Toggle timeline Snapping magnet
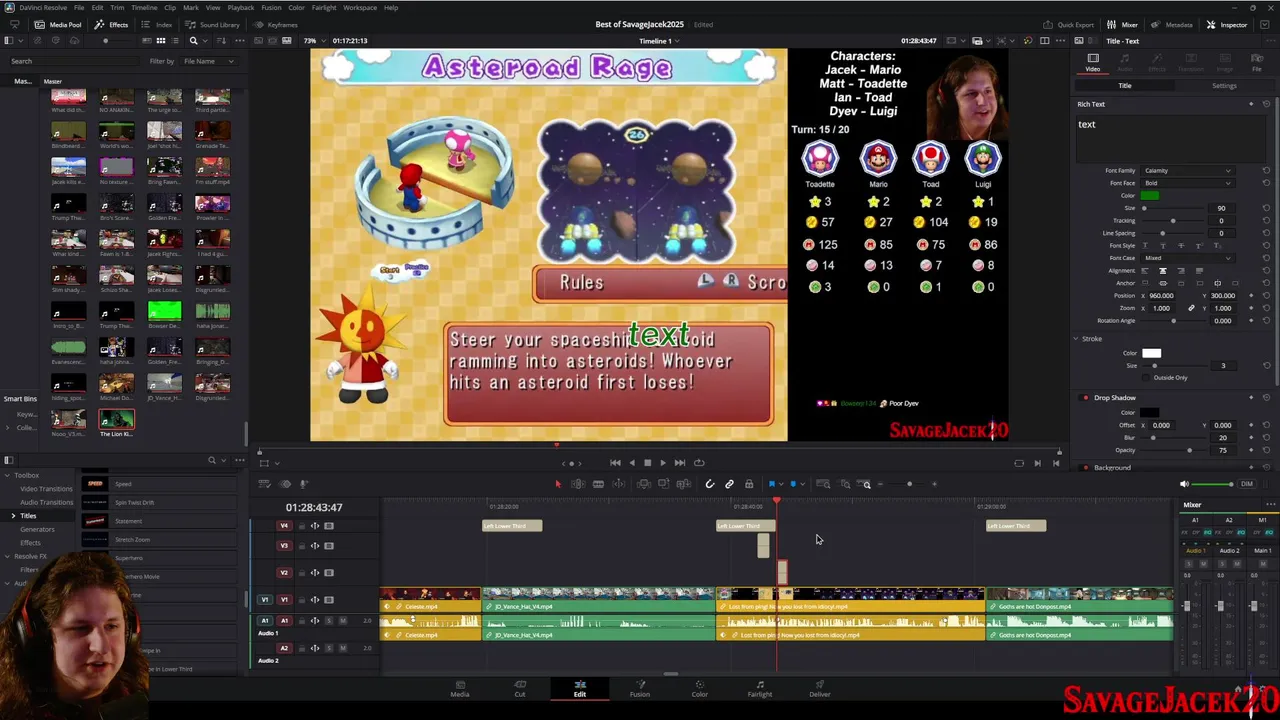The image size is (1280, 720). coord(710,484)
